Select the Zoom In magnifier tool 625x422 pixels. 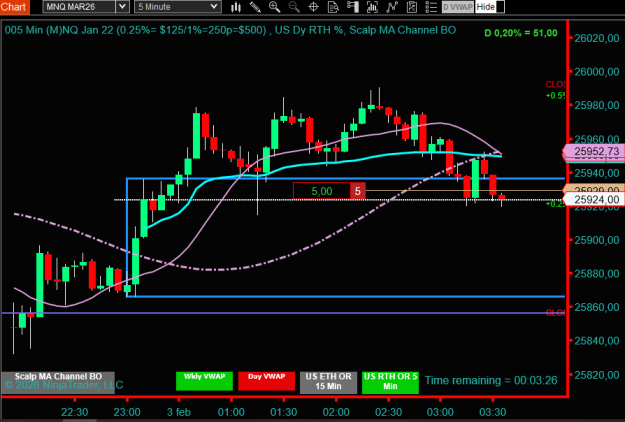pos(275,7)
